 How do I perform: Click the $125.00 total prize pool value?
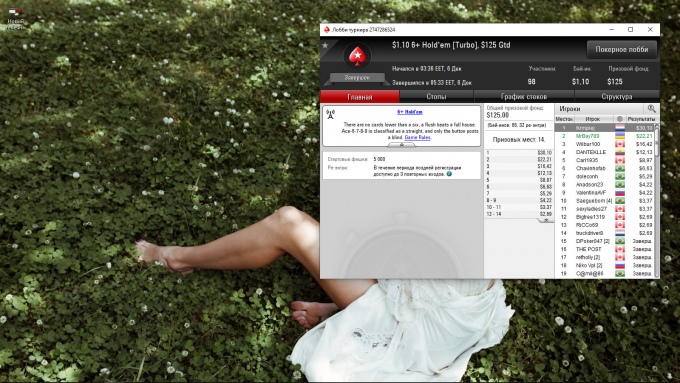[x=497, y=115]
